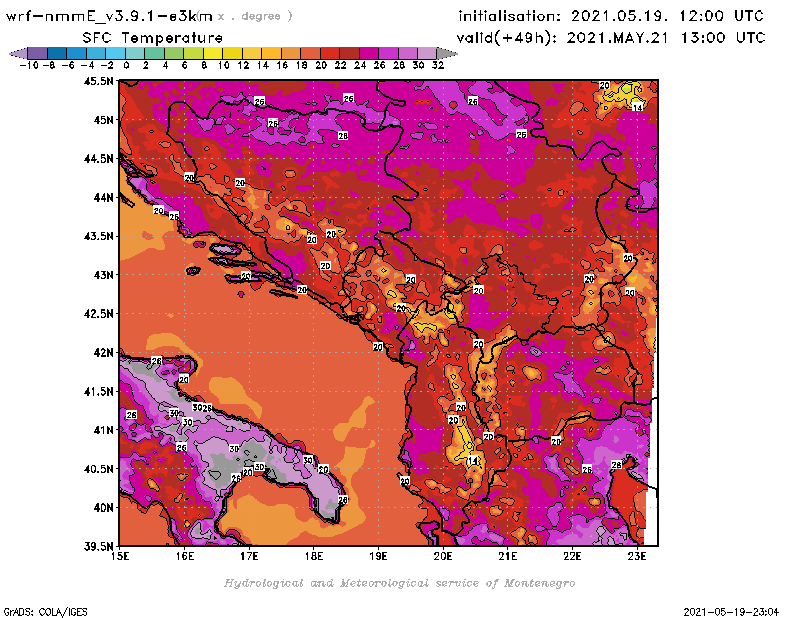Click the purple swatch between -10 and -8
800x618 pixels.
(x=38, y=53)
